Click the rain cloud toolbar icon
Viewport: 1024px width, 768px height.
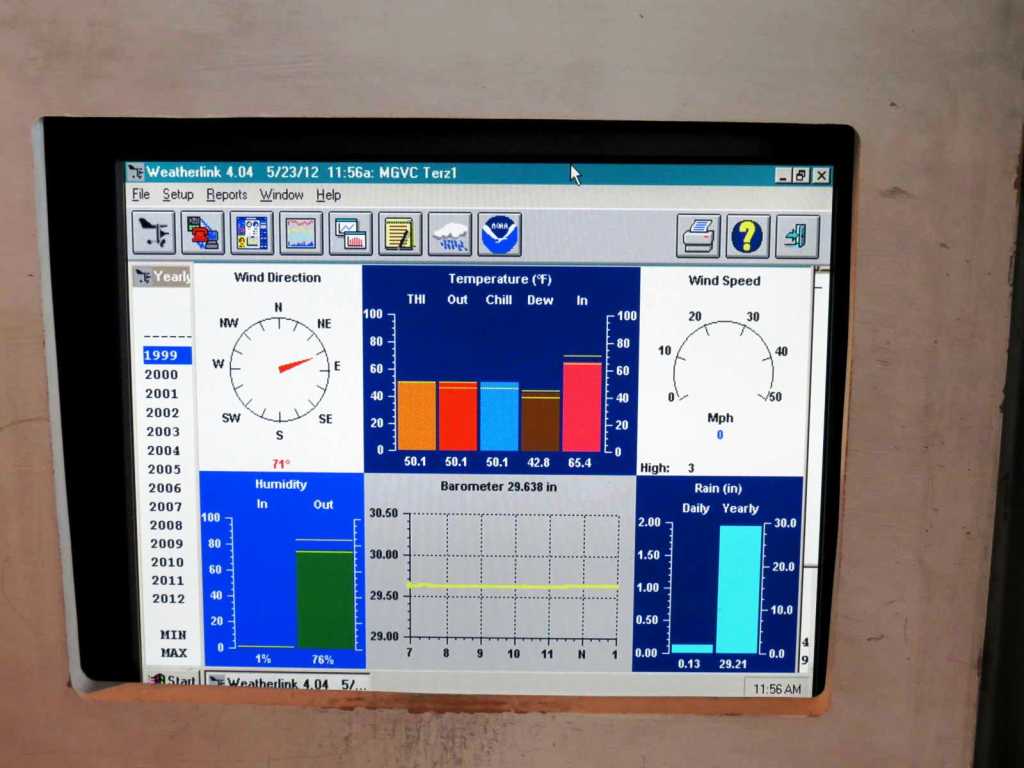tap(450, 234)
